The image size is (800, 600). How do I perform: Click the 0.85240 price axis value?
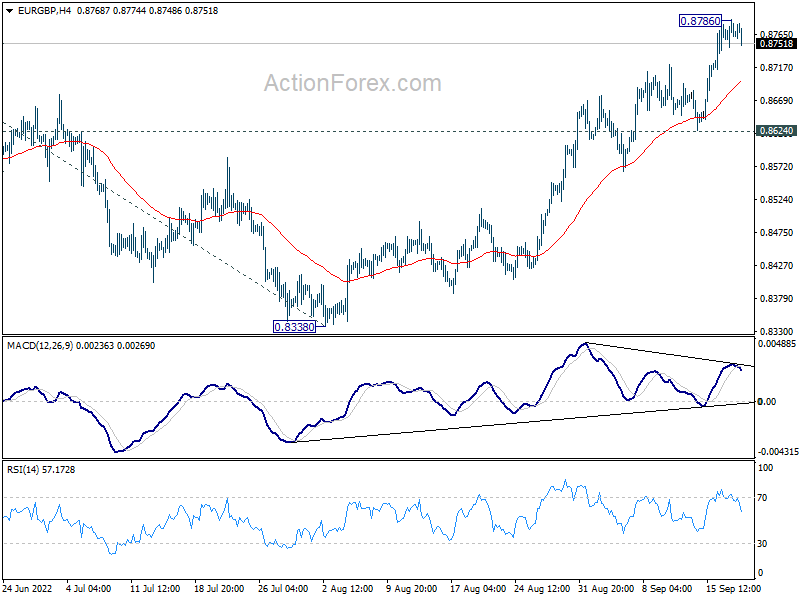777,199
